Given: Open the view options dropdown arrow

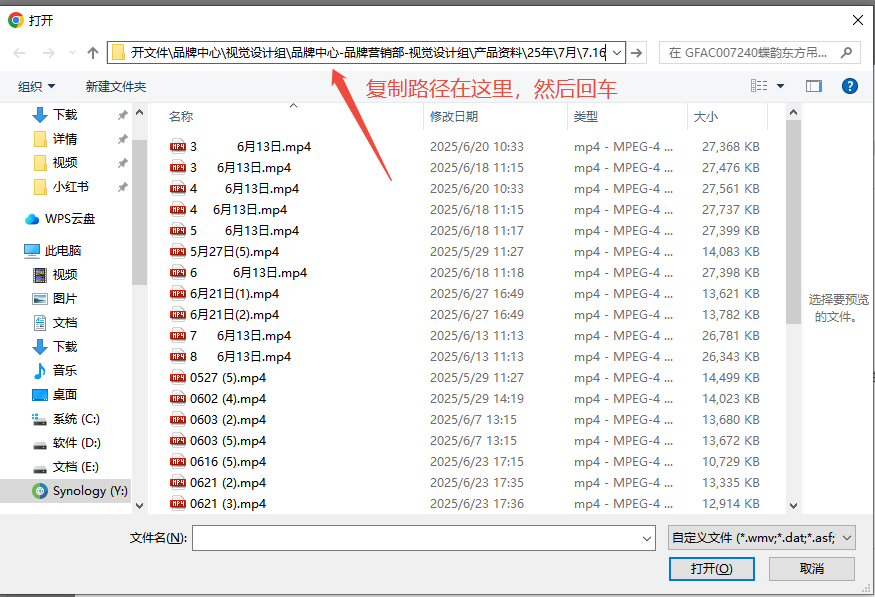Looking at the screenshot, I should [x=780, y=87].
